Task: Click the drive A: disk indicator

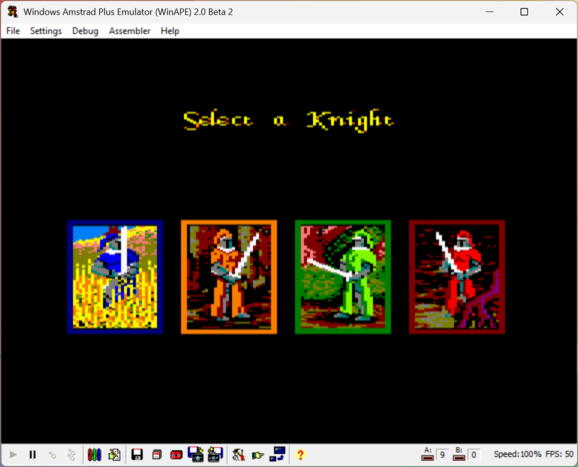Action: tap(428, 454)
